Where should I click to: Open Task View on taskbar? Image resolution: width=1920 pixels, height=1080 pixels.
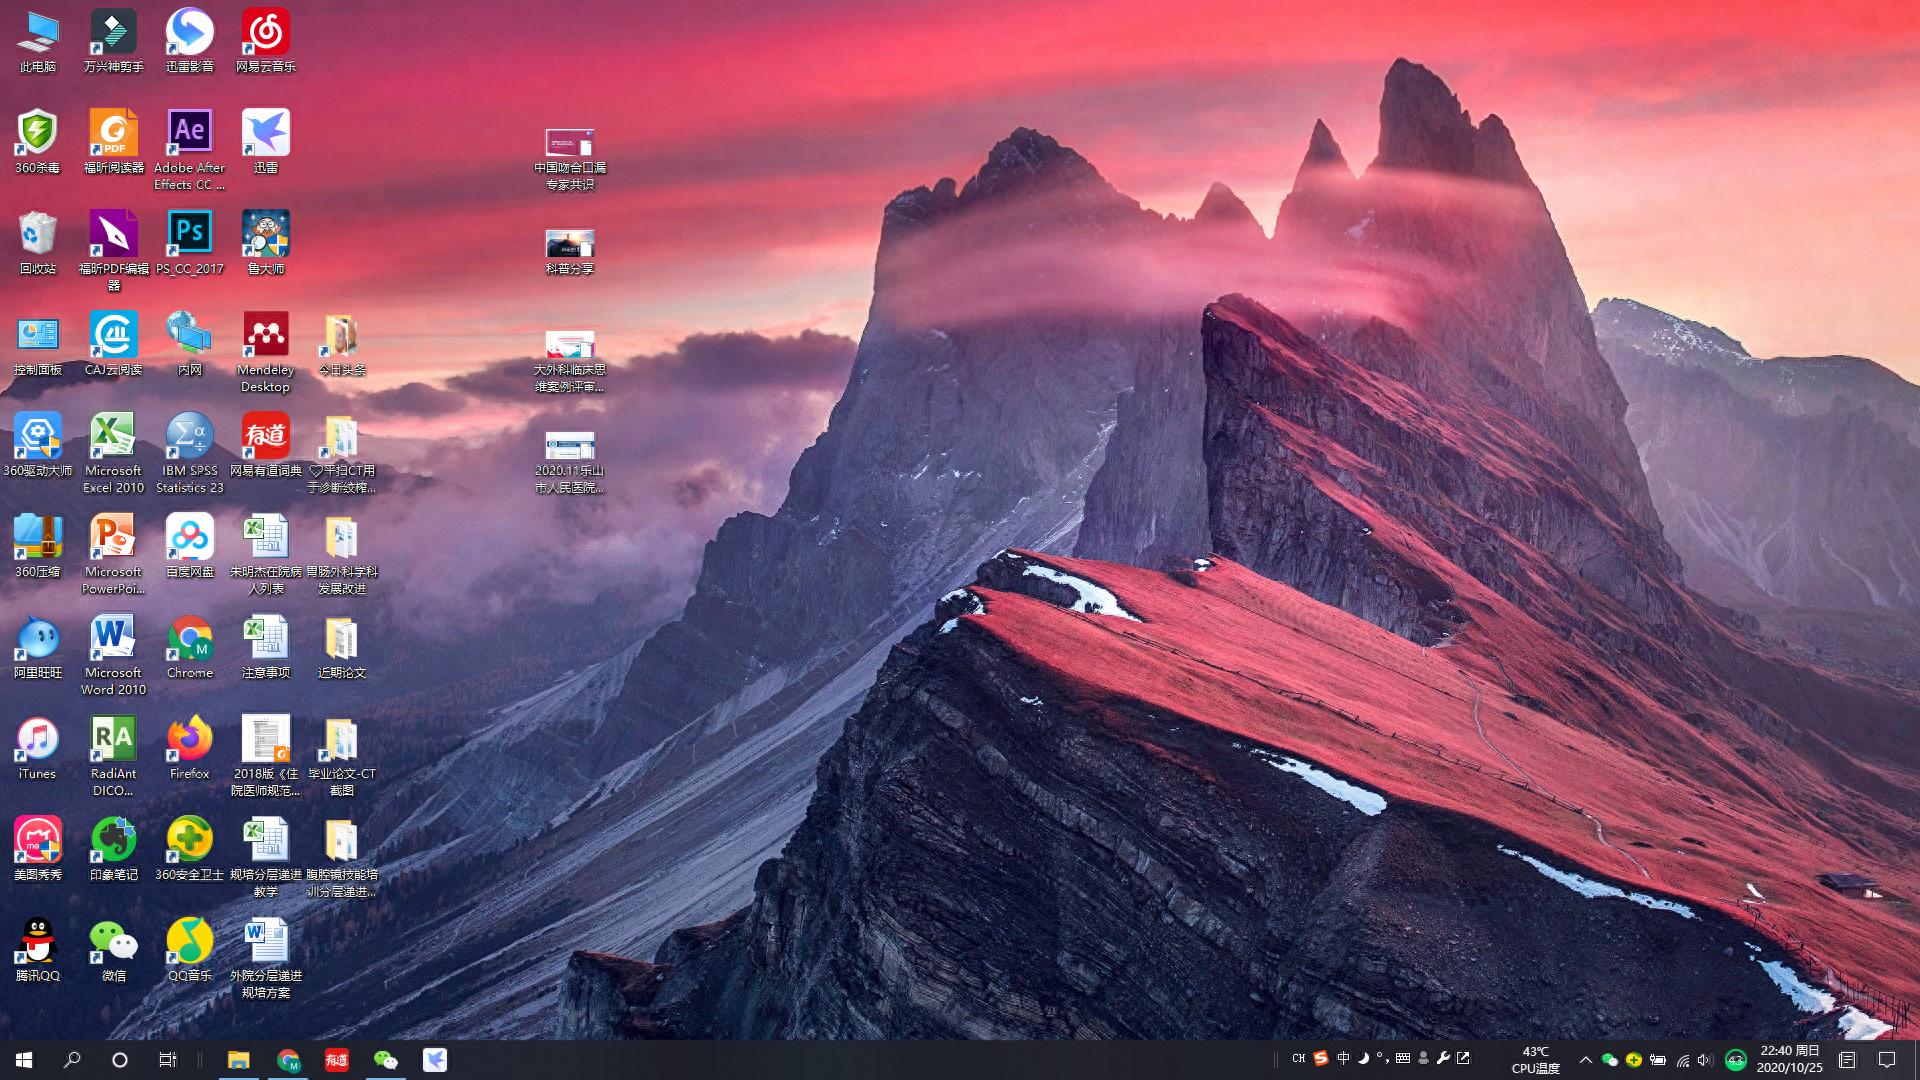(x=167, y=1060)
